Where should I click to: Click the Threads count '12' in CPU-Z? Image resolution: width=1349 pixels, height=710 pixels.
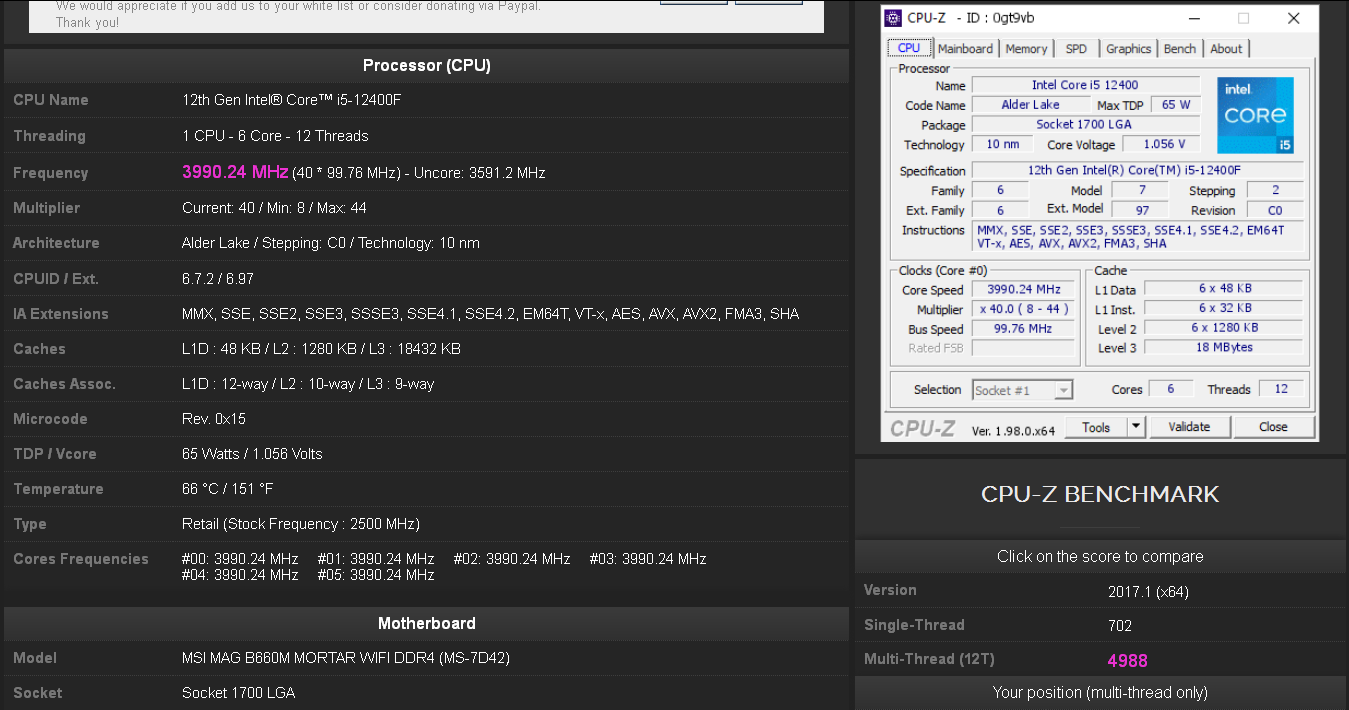coord(1281,389)
